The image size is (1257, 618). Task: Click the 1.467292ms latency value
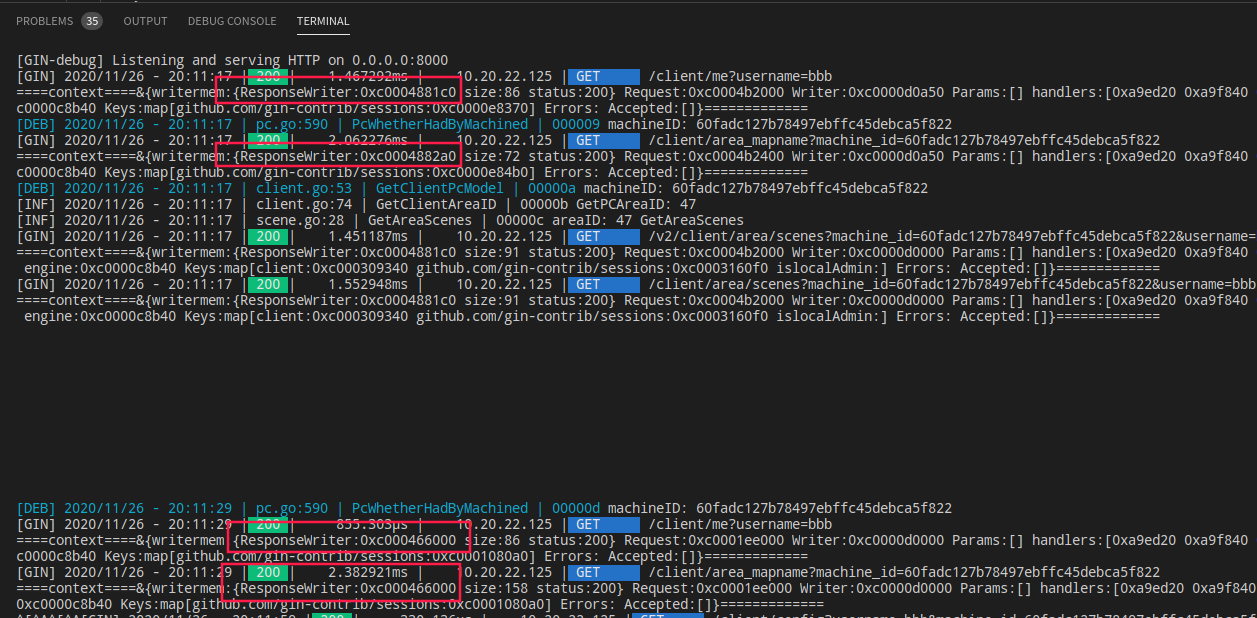point(368,76)
